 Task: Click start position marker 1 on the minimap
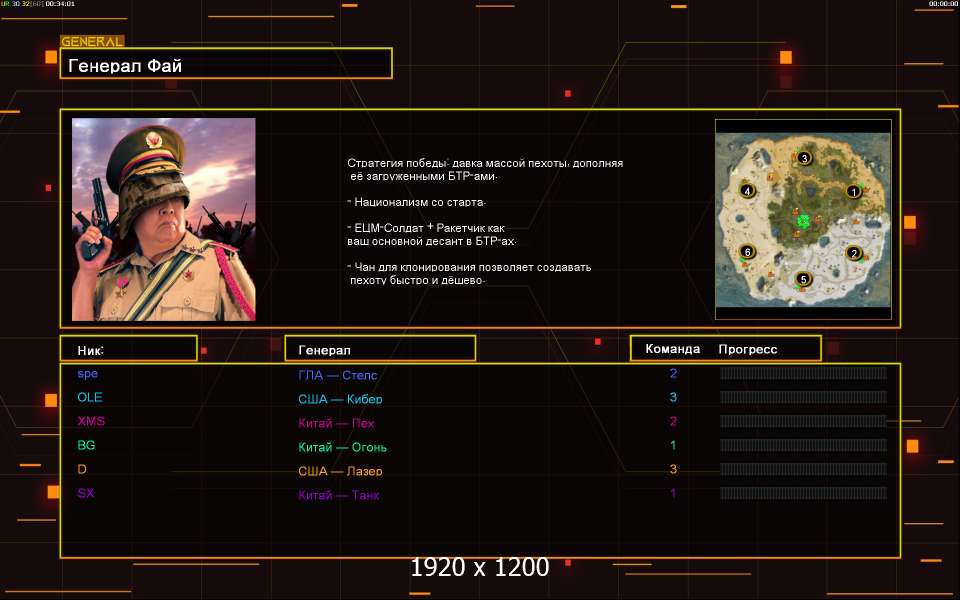(853, 192)
